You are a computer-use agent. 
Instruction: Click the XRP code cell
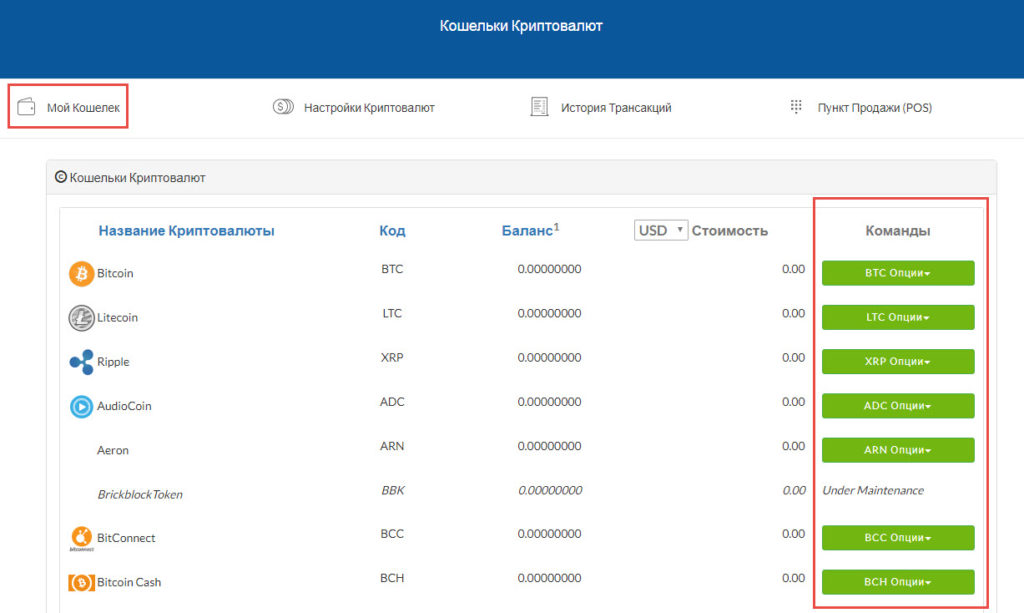pyautogui.click(x=392, y=358)
